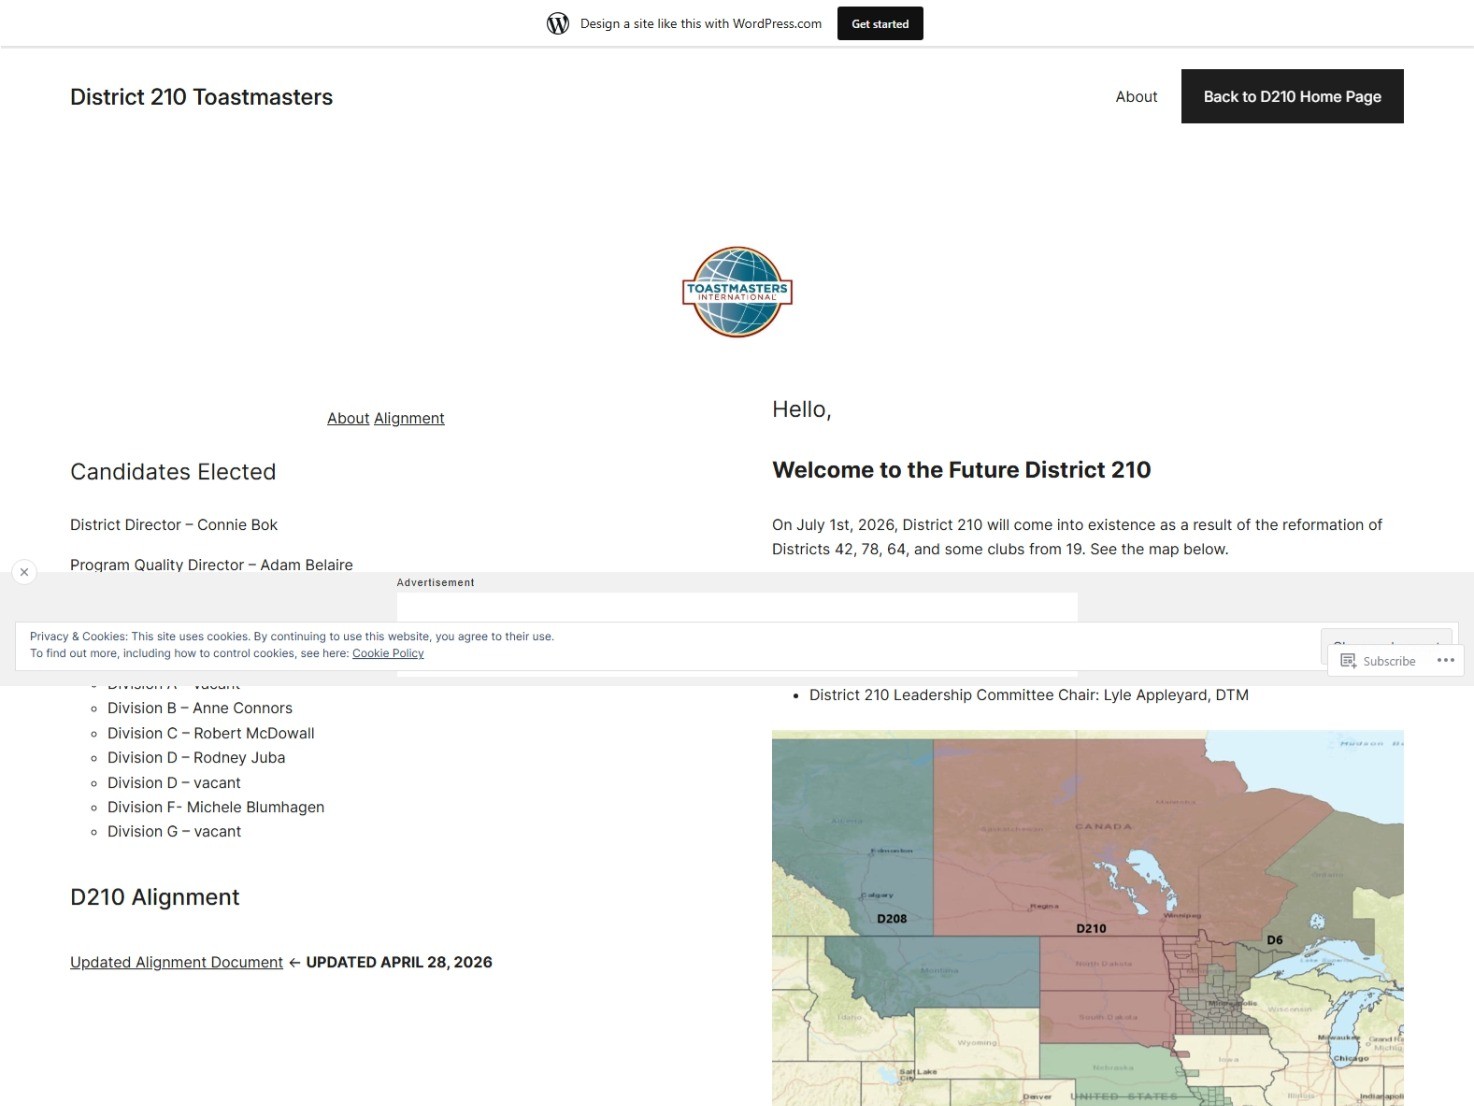
Task: Select 'Division F- Michele Blumhagen' list item
Action: point(216,807)
